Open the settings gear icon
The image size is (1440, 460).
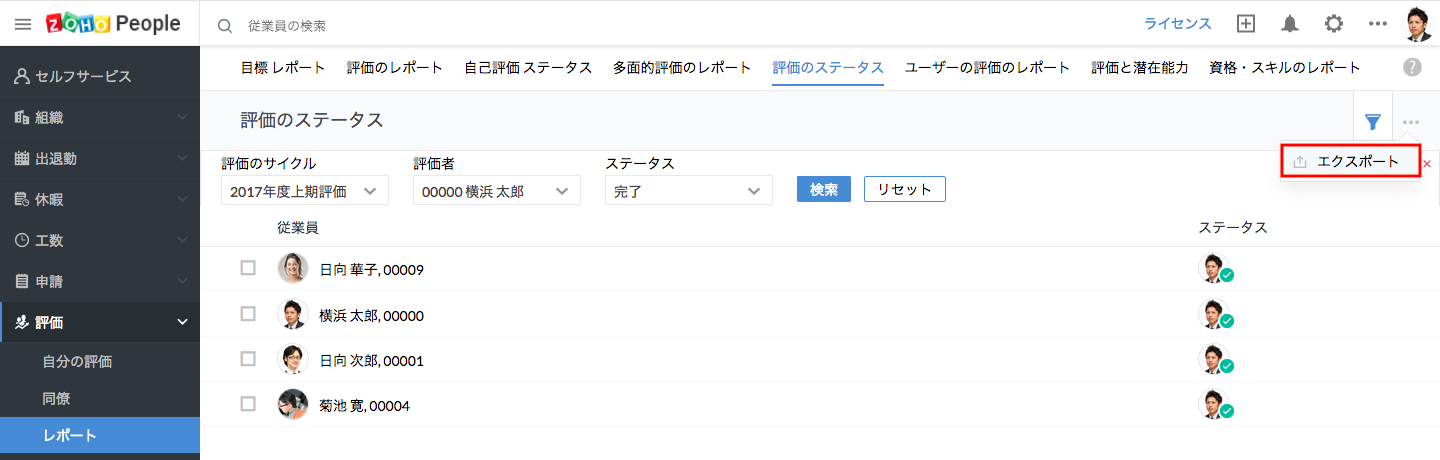pos(1334,25)
